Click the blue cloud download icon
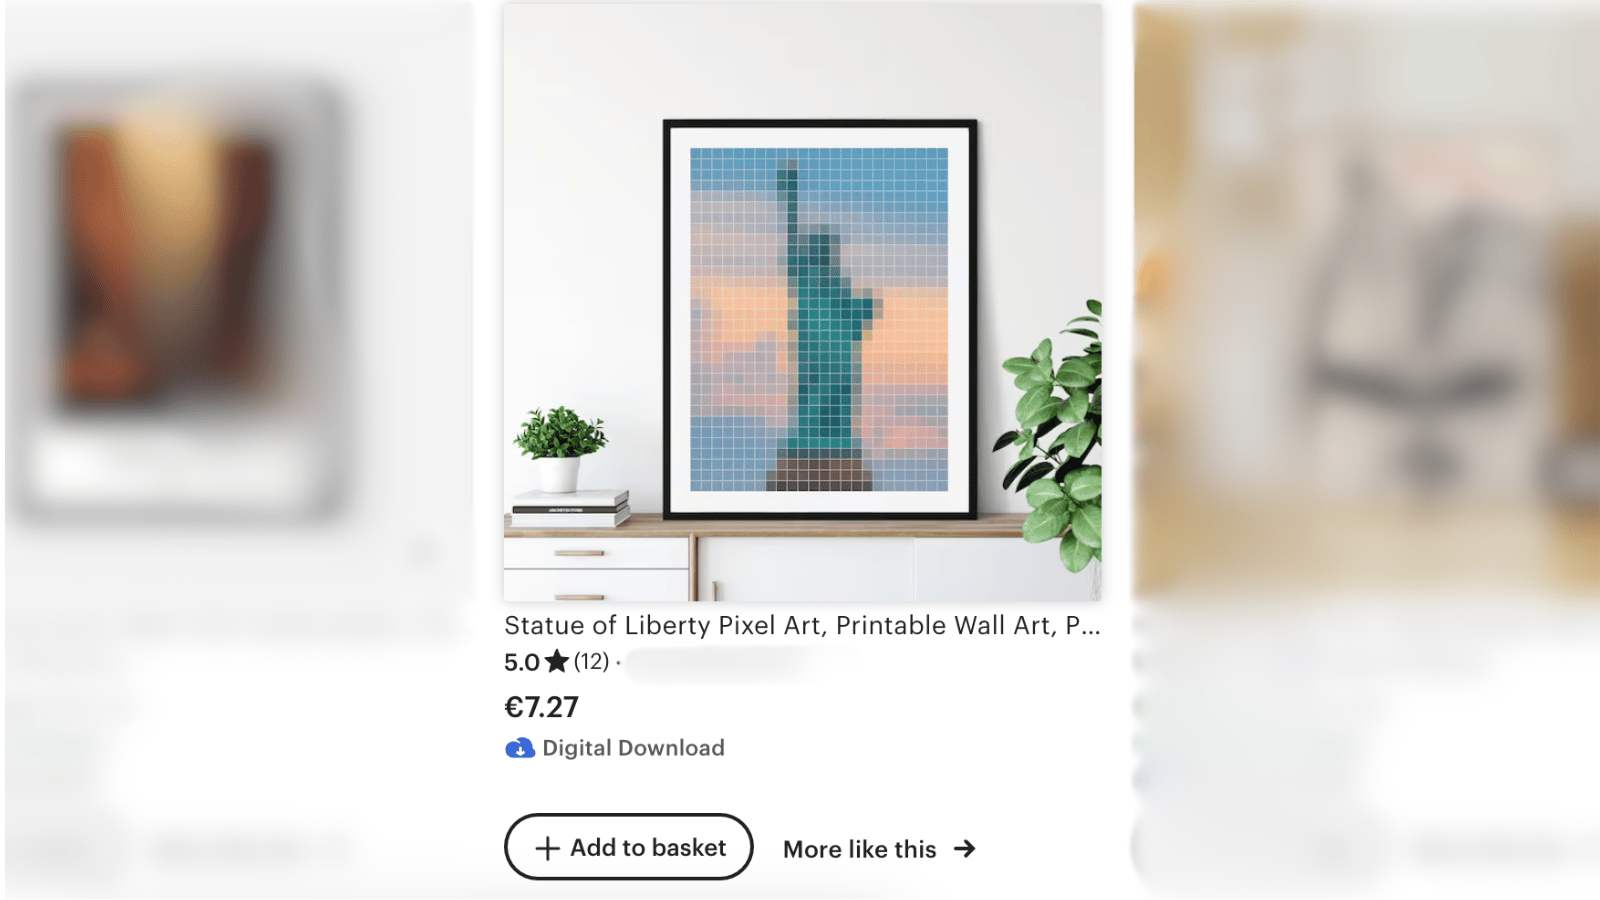 click(520, 748)
